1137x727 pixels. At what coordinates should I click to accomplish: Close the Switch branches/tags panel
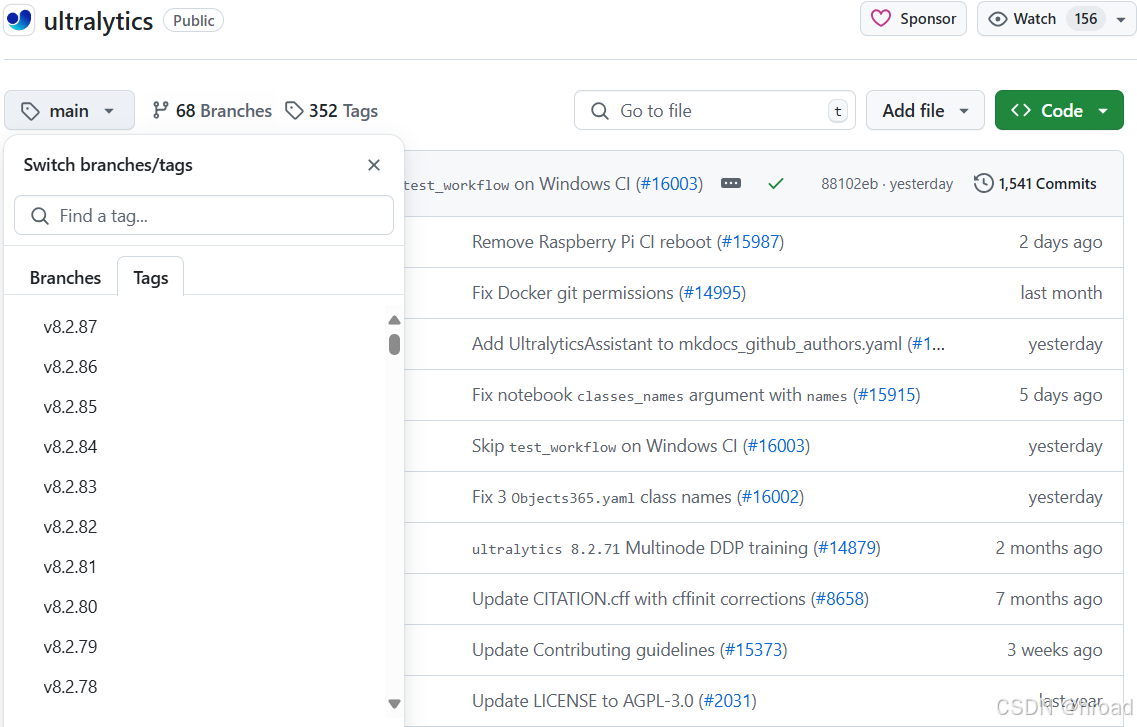pyautogui.click(x=373, y=165)
